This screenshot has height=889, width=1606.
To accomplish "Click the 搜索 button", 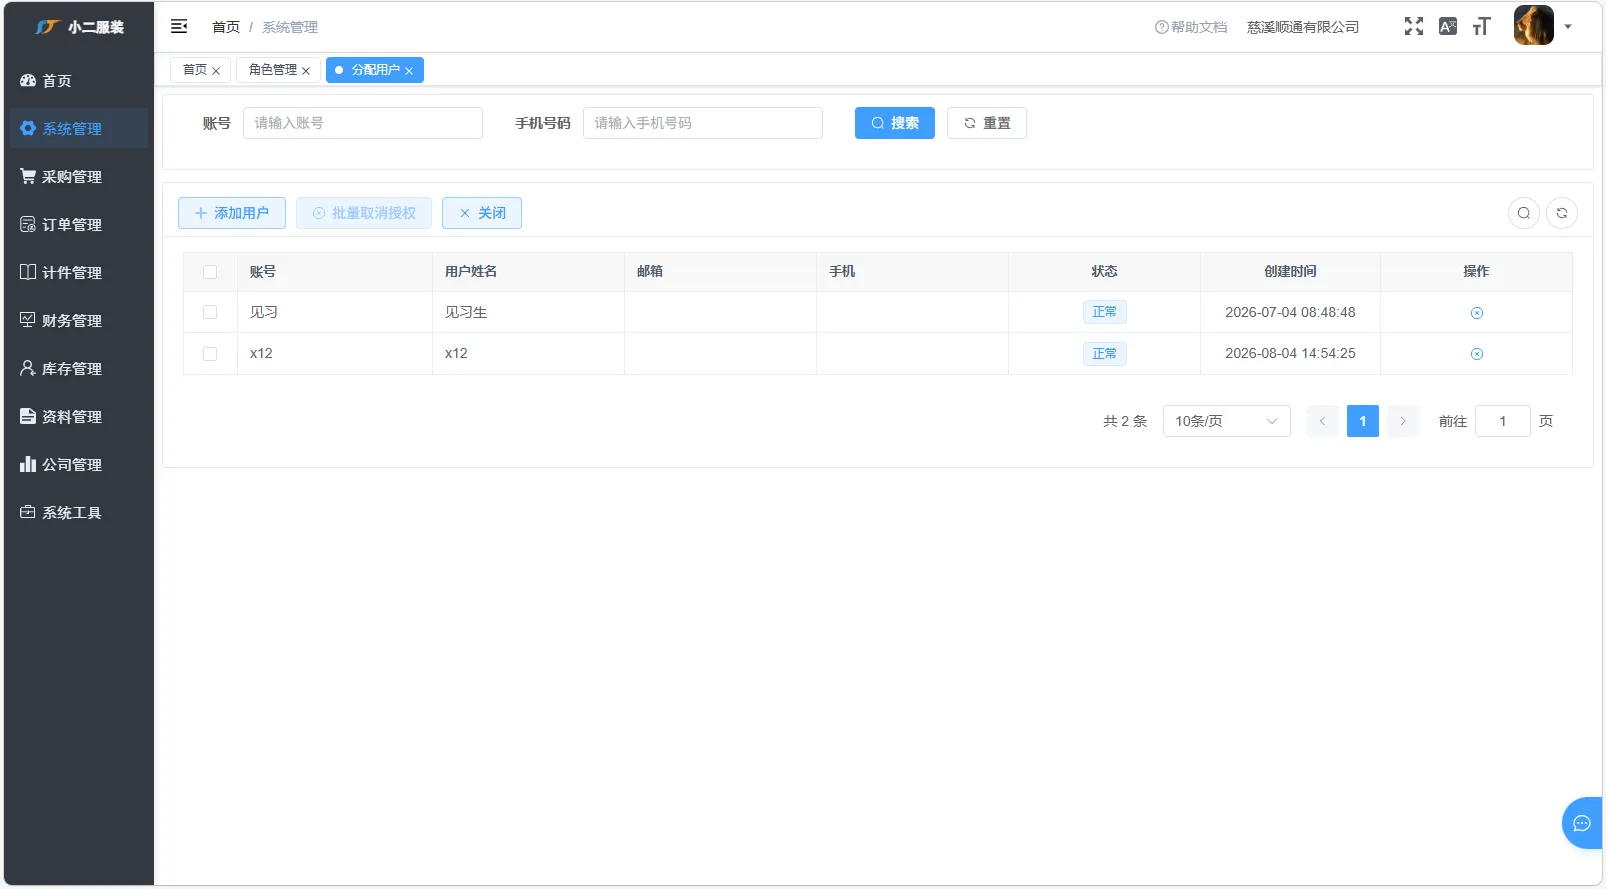I will pyautogui.click(x=895, y=123).
